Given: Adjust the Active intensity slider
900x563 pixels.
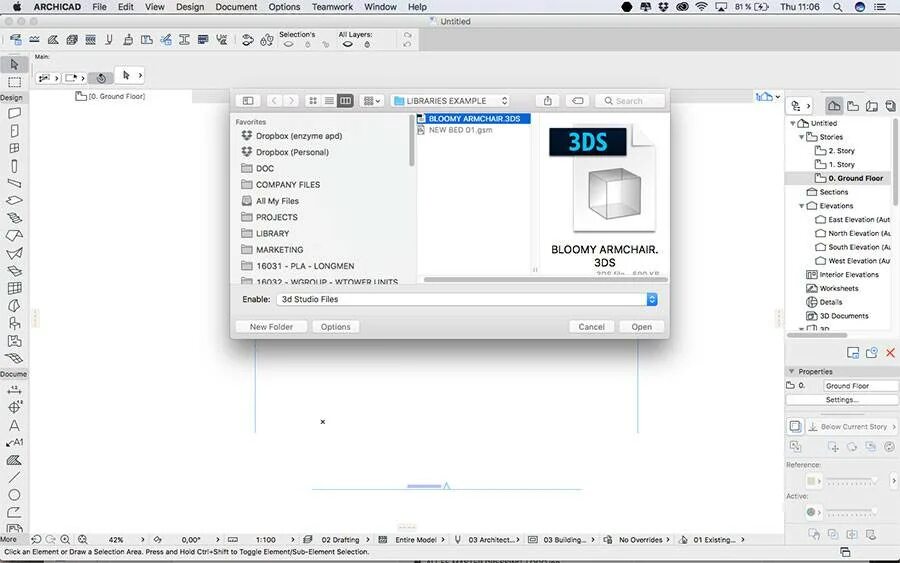Looking at the screenshot, I should click(852, 511).
